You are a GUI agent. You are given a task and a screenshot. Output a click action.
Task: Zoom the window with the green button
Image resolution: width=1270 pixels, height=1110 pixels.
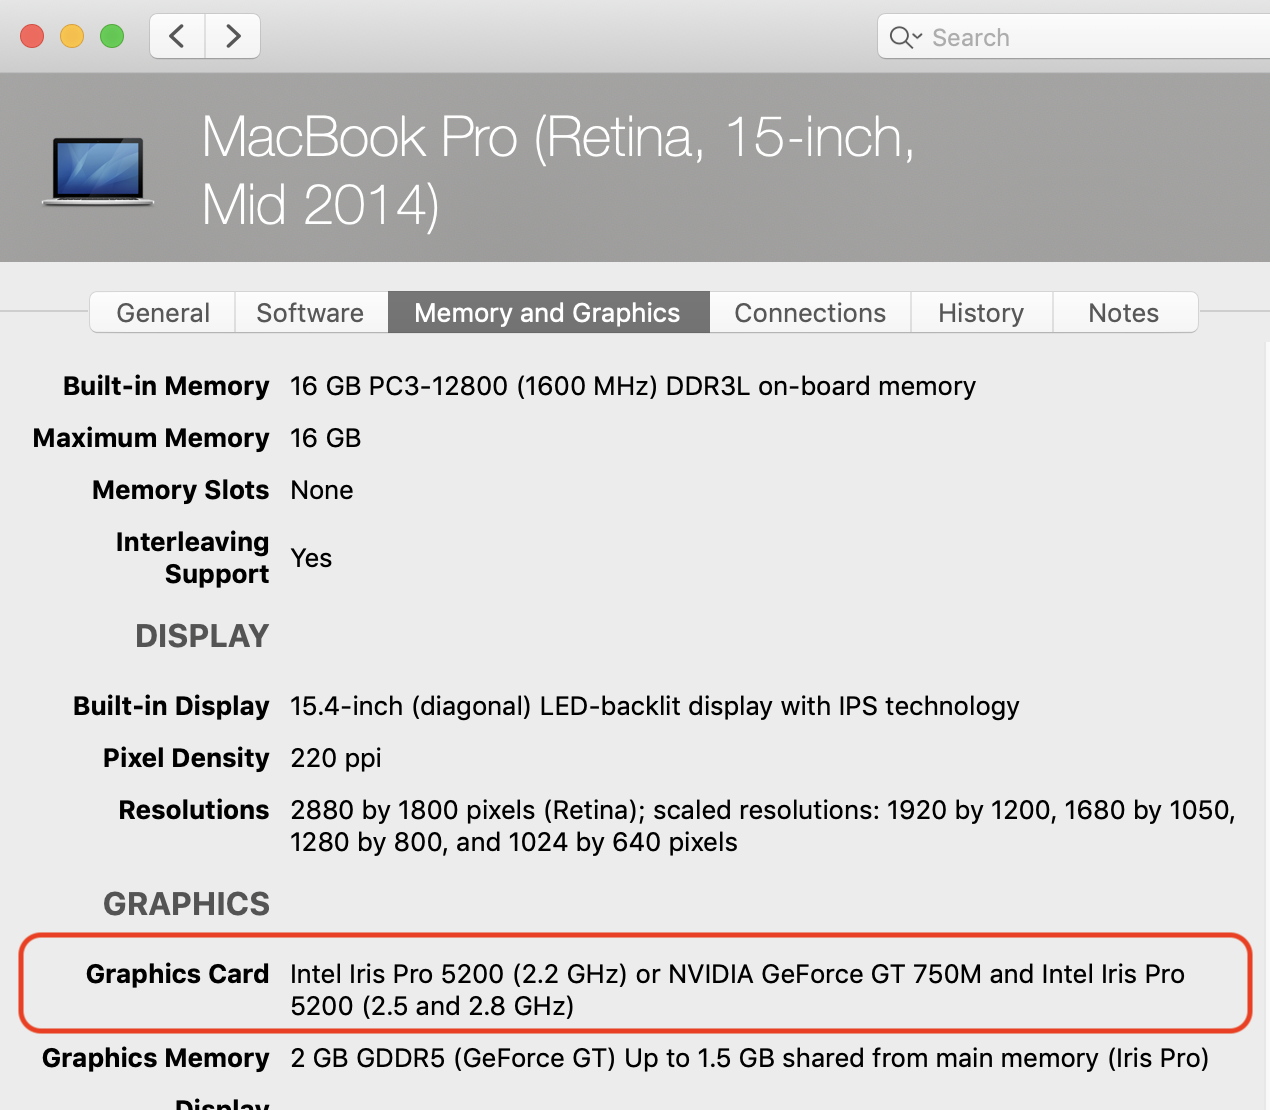click(112, 37)
